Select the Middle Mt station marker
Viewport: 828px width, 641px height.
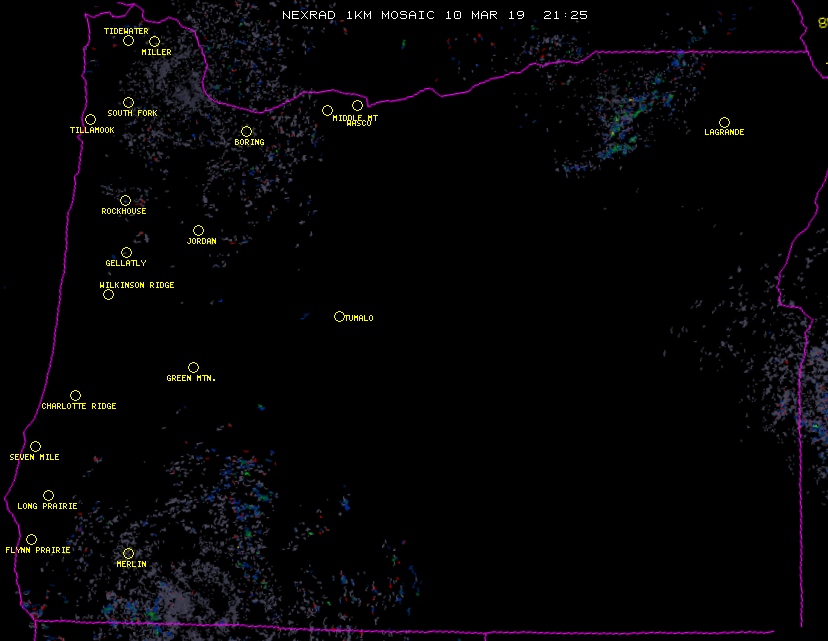(327, 111)
